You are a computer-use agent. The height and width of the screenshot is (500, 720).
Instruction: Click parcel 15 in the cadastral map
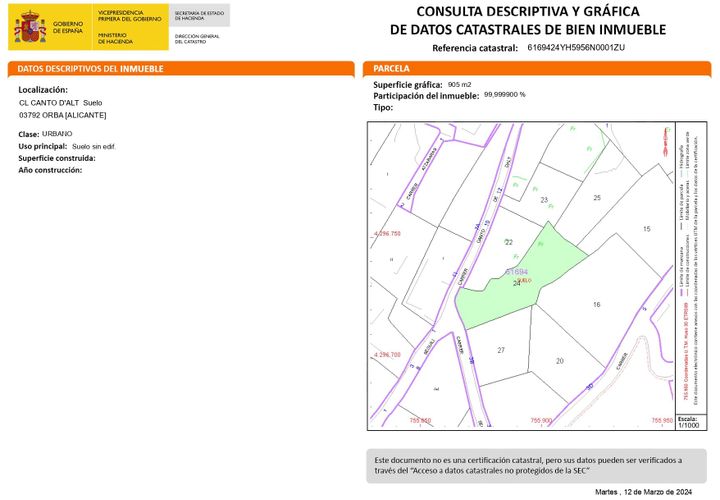[x=647, y=229]
